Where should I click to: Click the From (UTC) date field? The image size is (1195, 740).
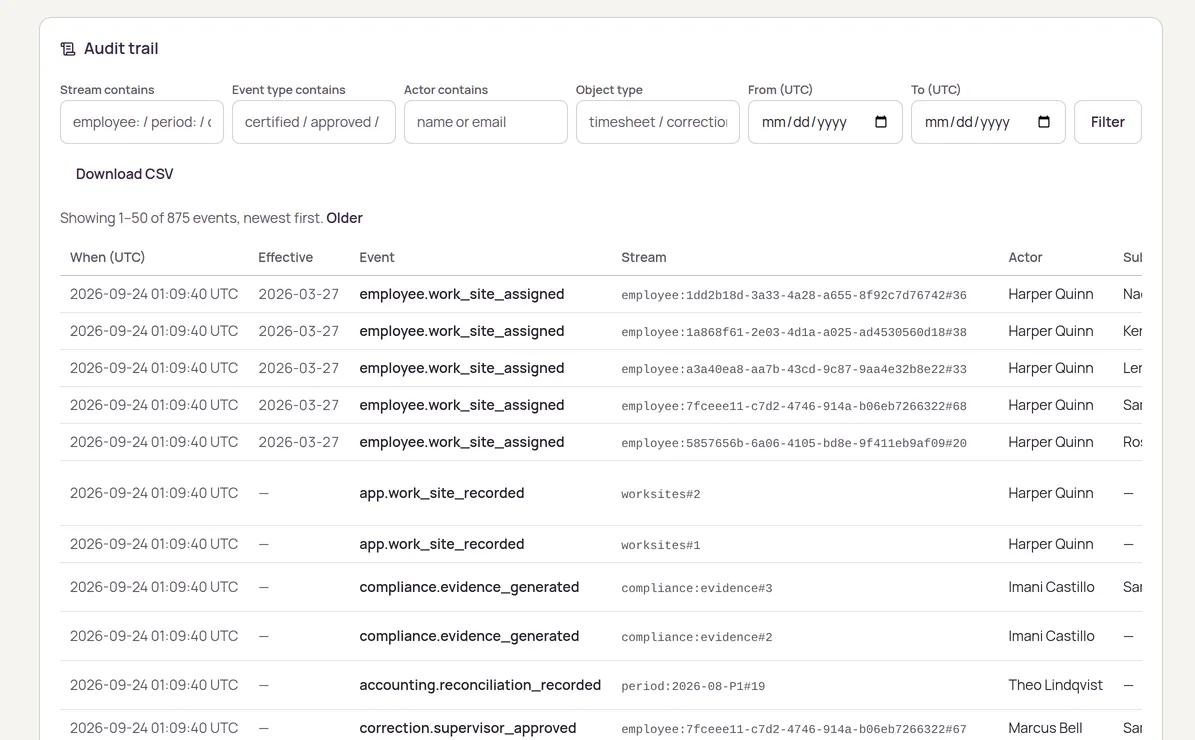[825, 122]
